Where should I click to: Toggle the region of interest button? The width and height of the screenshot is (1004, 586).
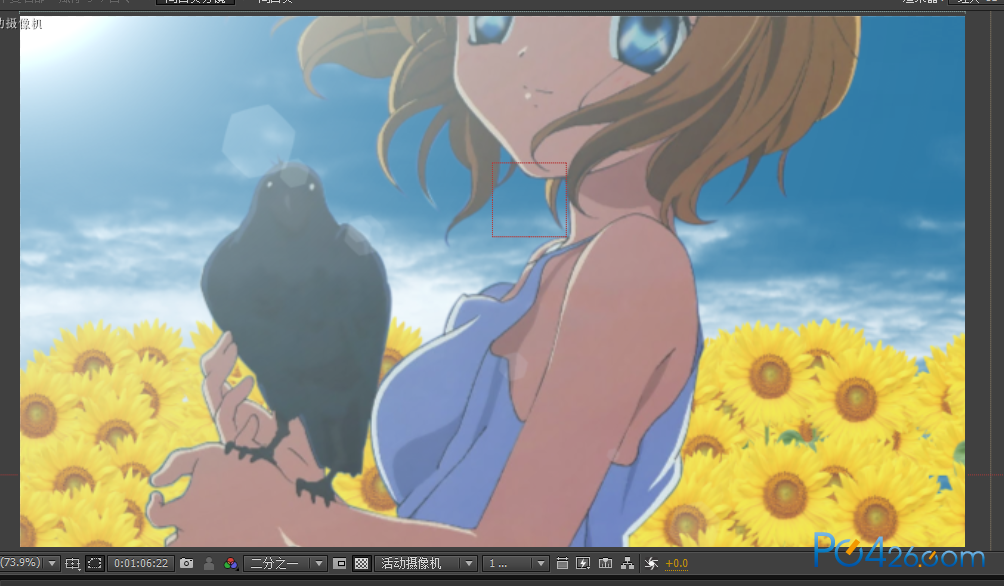click(x=340, y=564)
